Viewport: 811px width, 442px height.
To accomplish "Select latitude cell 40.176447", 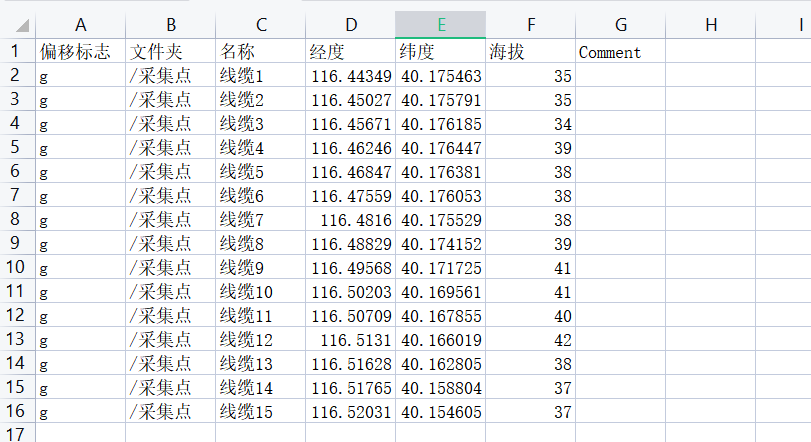I will pos(440,148).
